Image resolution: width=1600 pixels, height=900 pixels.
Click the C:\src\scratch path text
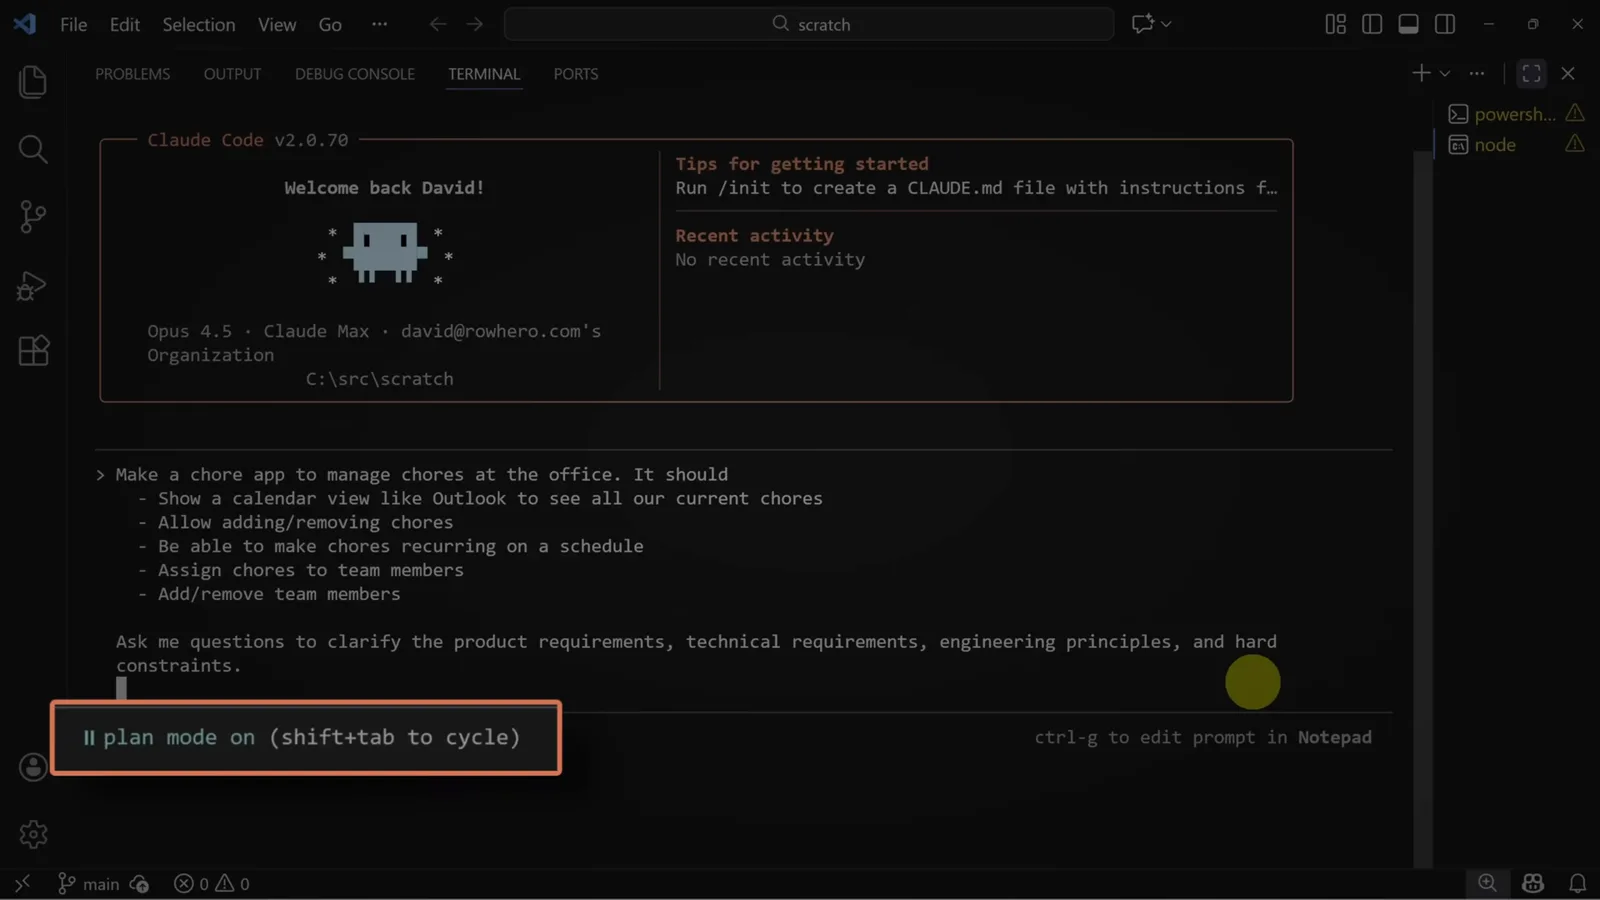pyautogui.click(x=379, y=379)
